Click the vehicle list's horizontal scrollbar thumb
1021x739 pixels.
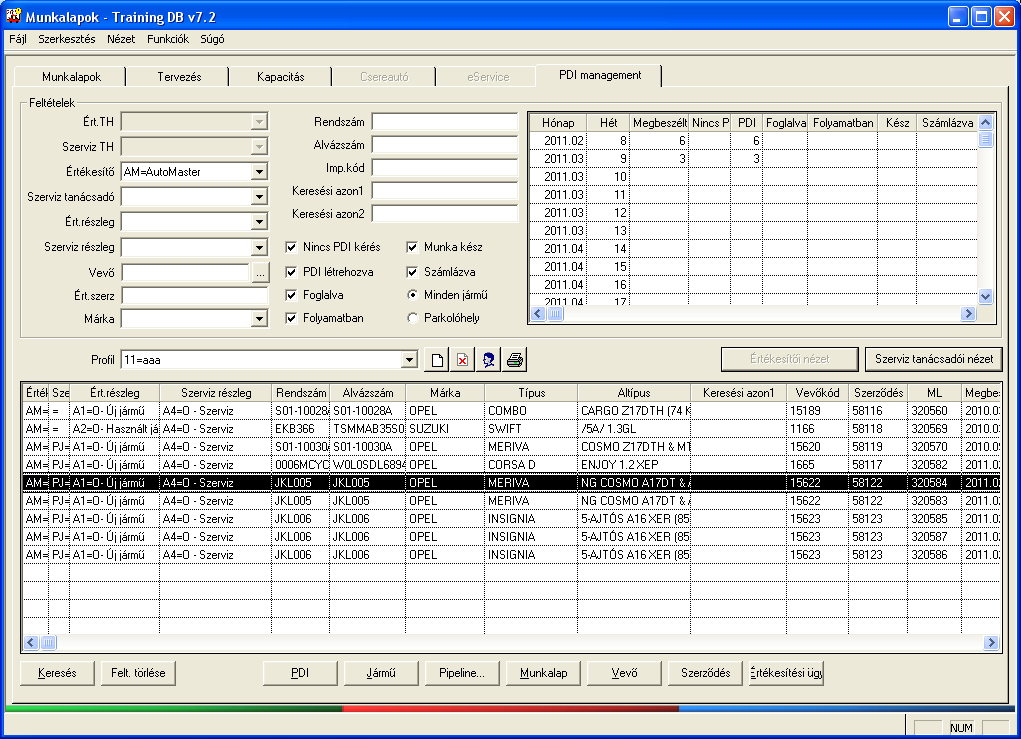pos(48,643)
